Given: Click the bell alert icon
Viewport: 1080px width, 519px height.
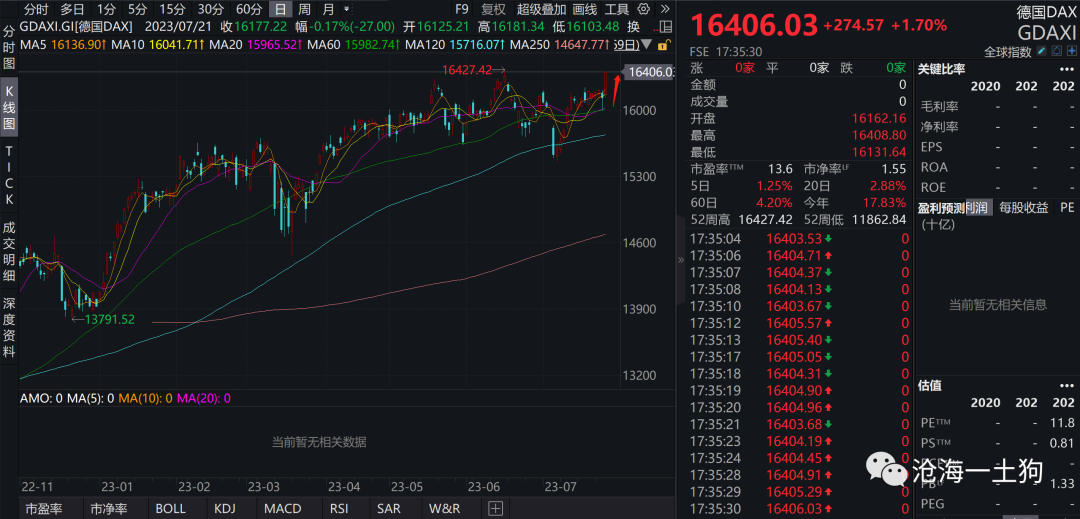Looking at the screenshot, I should (x=1057, y=51).
